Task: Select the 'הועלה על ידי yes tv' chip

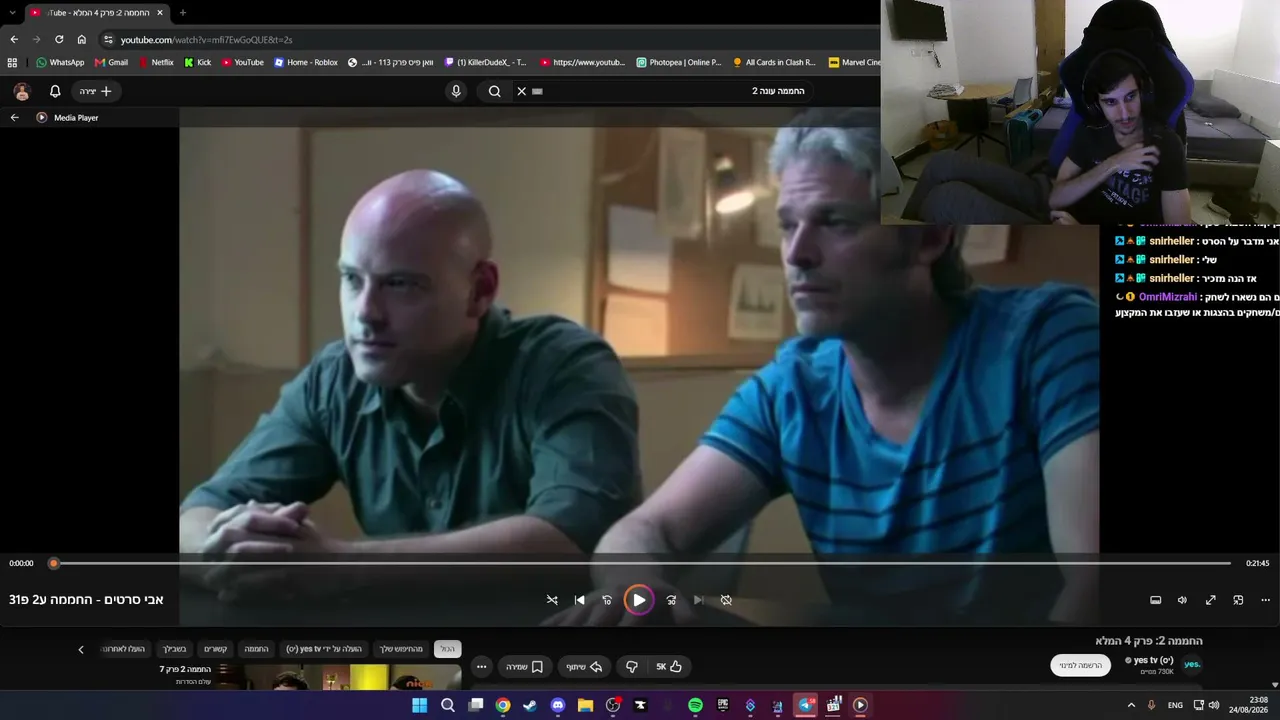Action: (x=324, y=649)
